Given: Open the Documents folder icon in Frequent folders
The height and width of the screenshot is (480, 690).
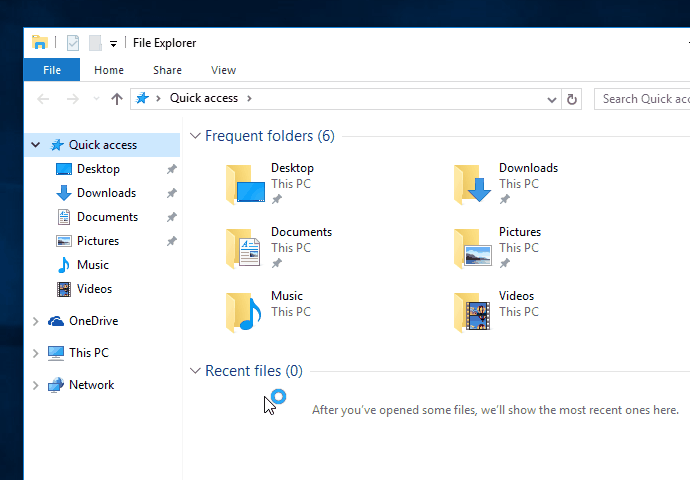Looking at the screenshot, I should point(244,248).
